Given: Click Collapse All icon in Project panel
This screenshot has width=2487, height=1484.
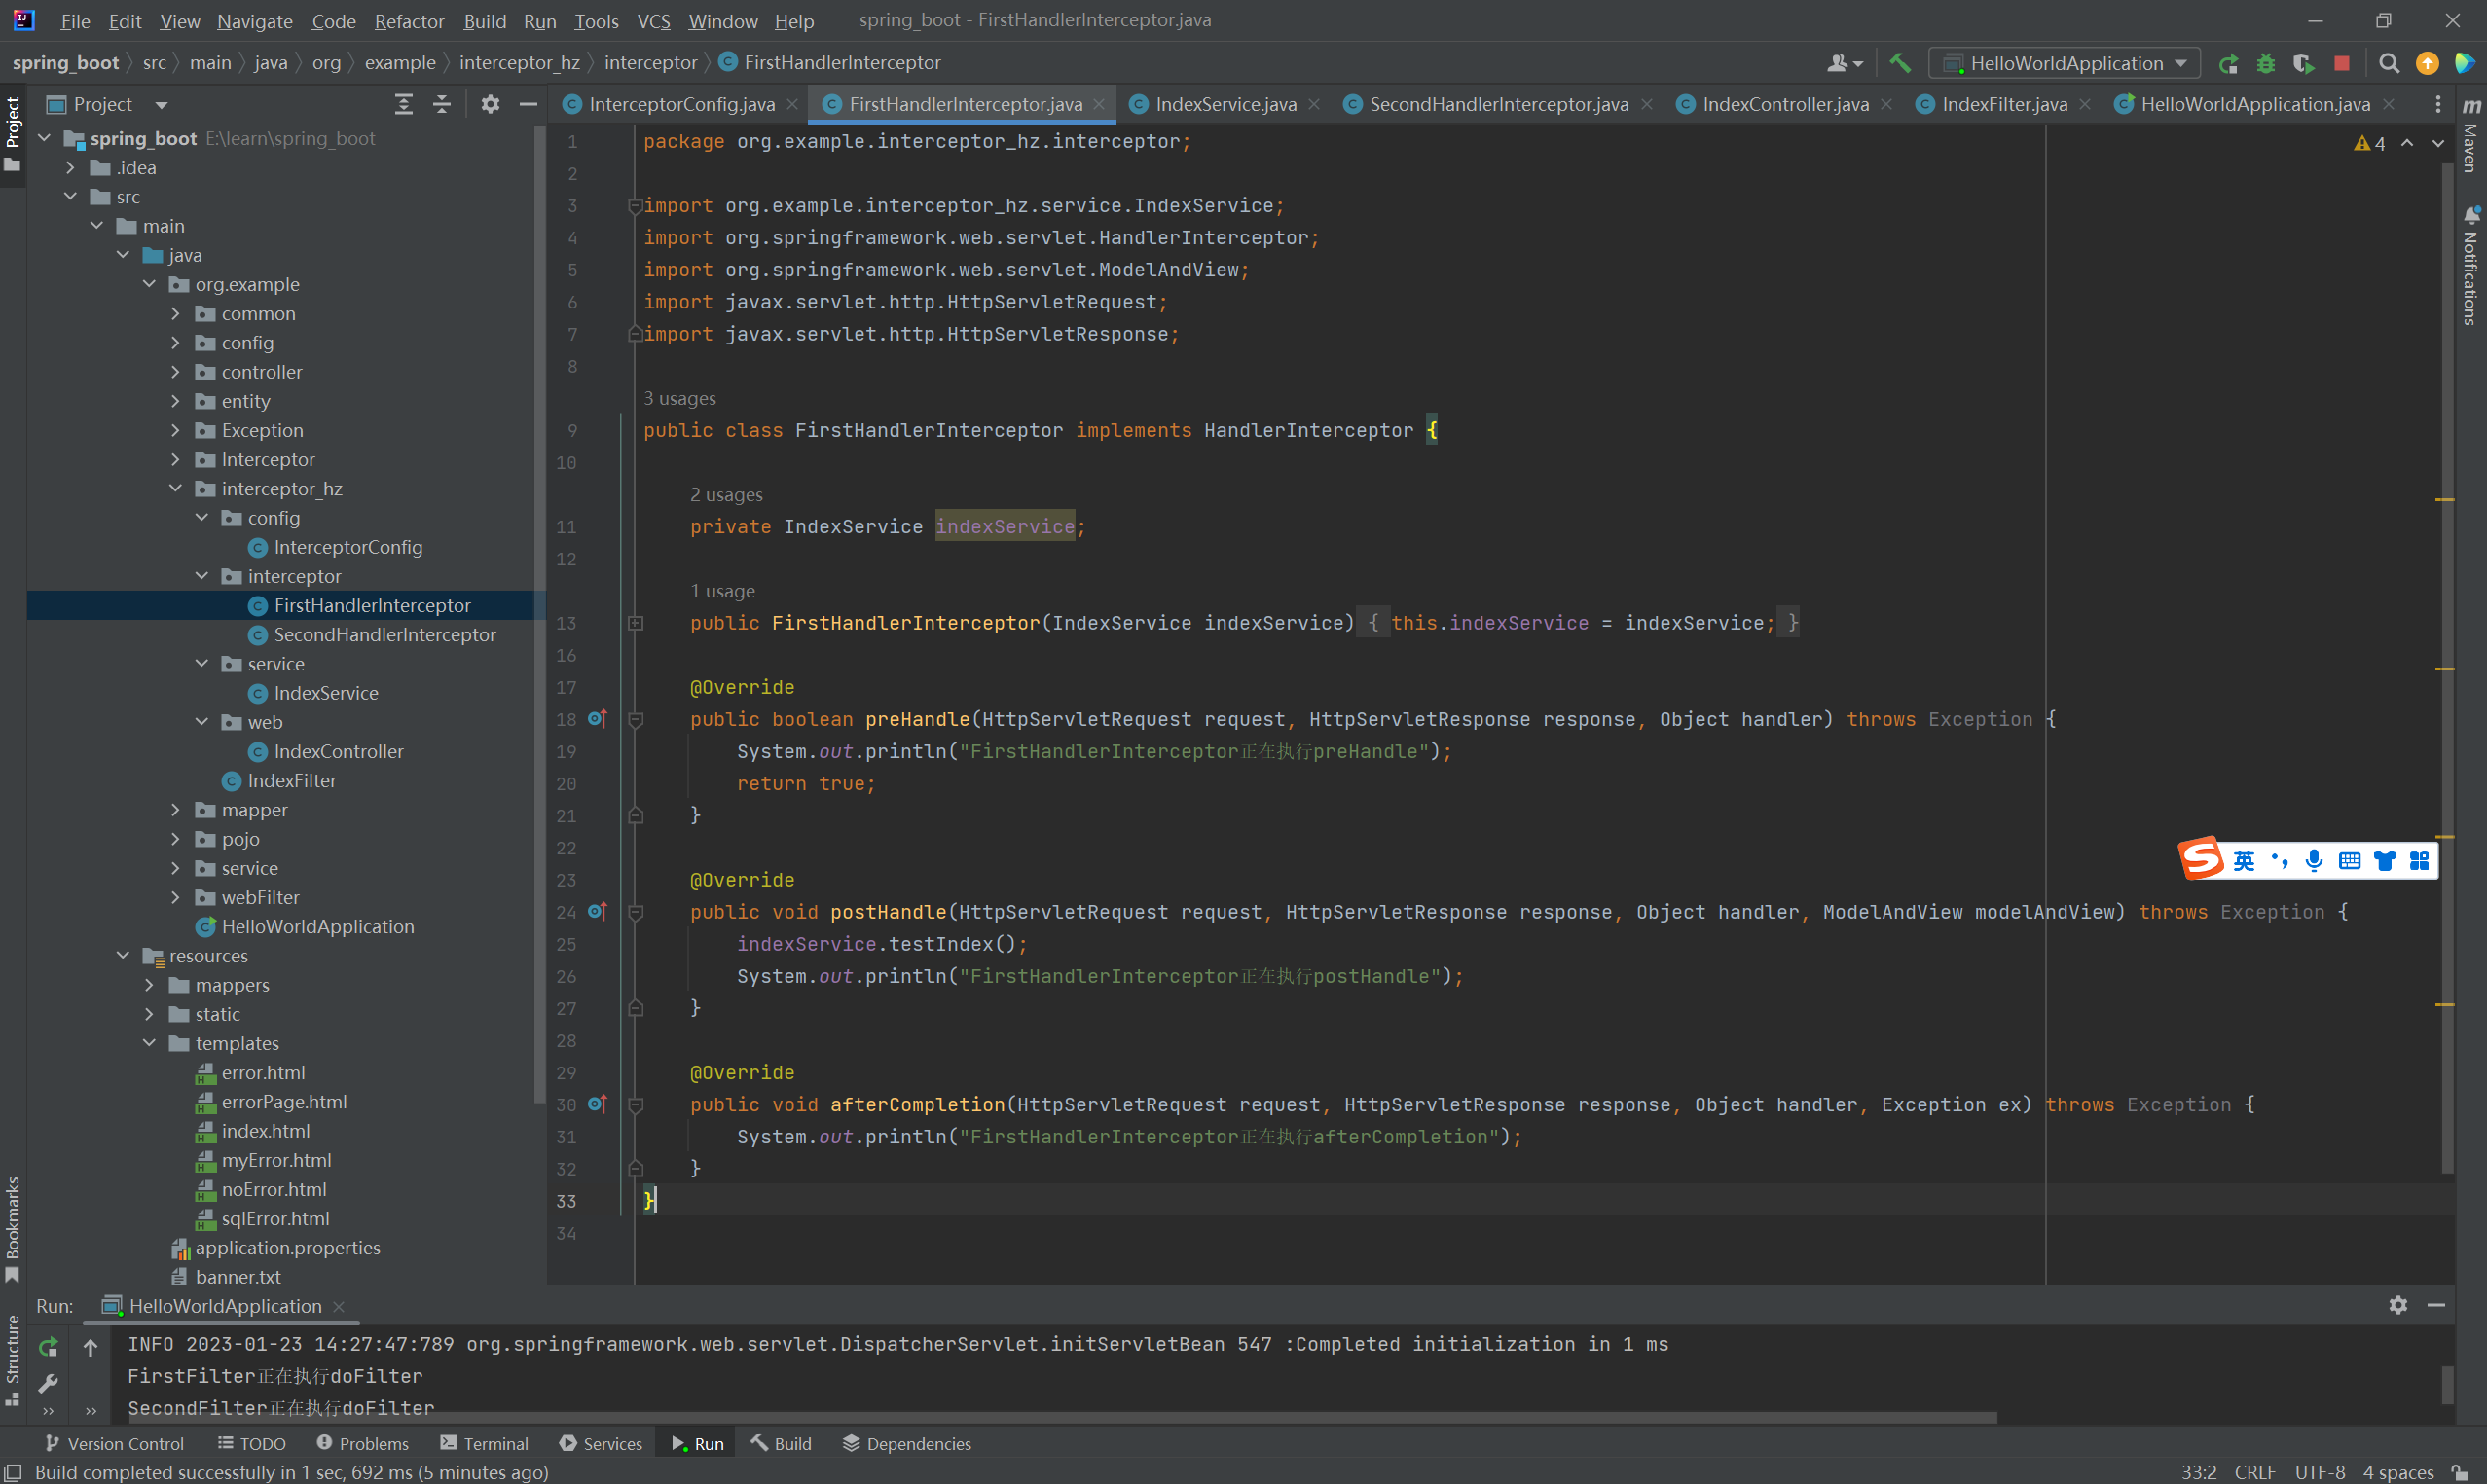Looking at the screenshot, I should (x=441, y=104).
